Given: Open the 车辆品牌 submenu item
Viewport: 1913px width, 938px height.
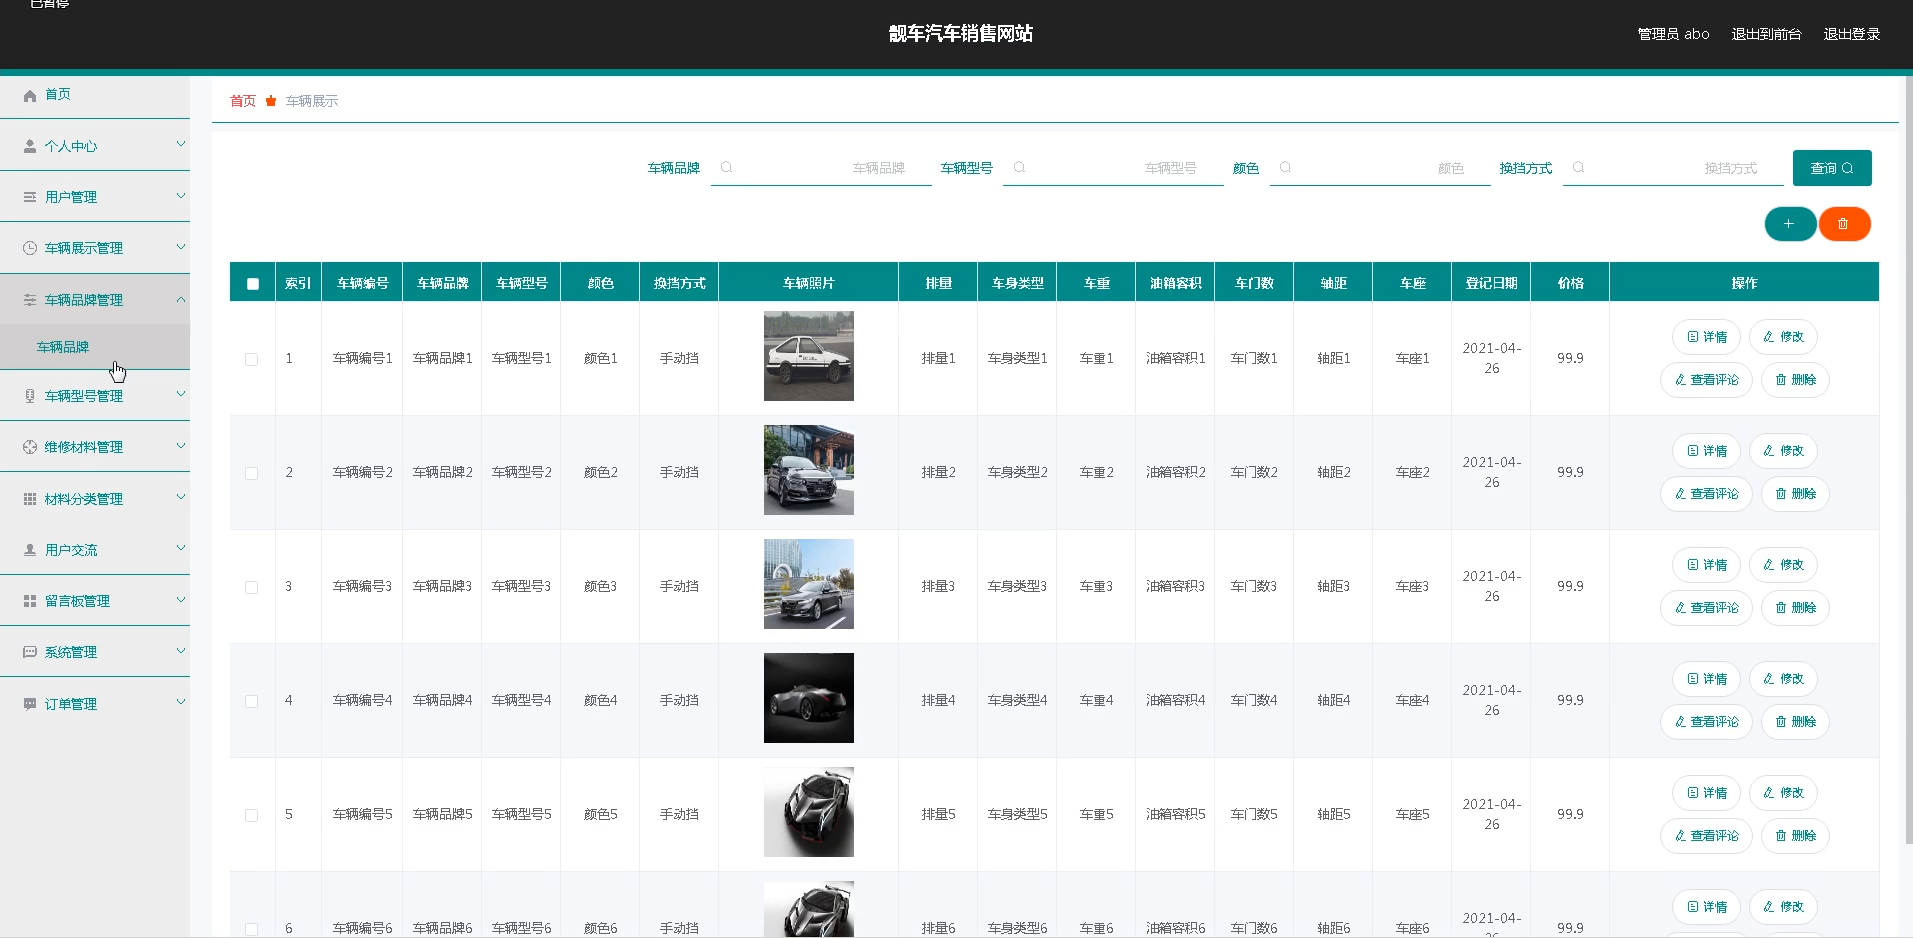Looking at the screenshot, I should click(x=95, y=347).
